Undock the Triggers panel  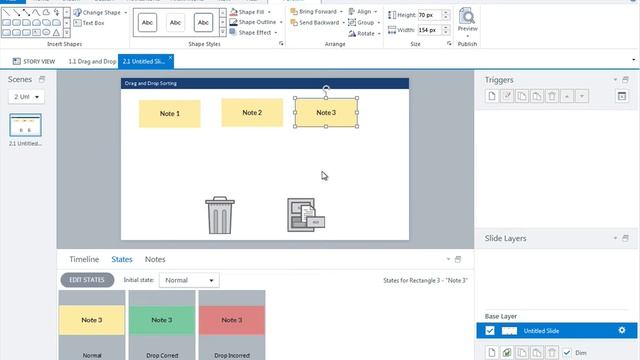(x=625, y=80)
